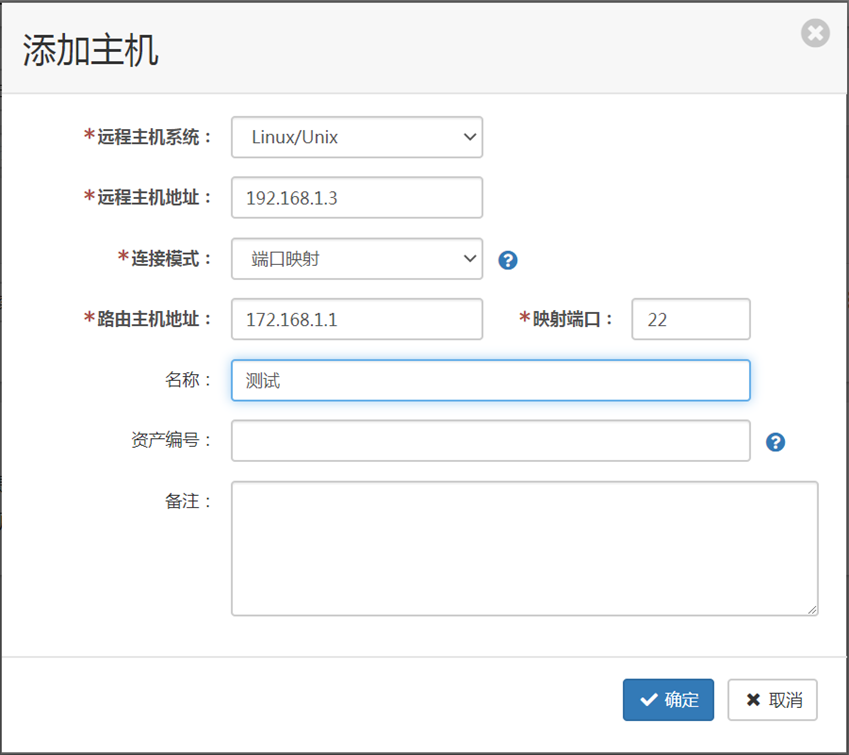
Task: Open the 远程主机系统 Linux/Unix dropdown
Action: 357,137
